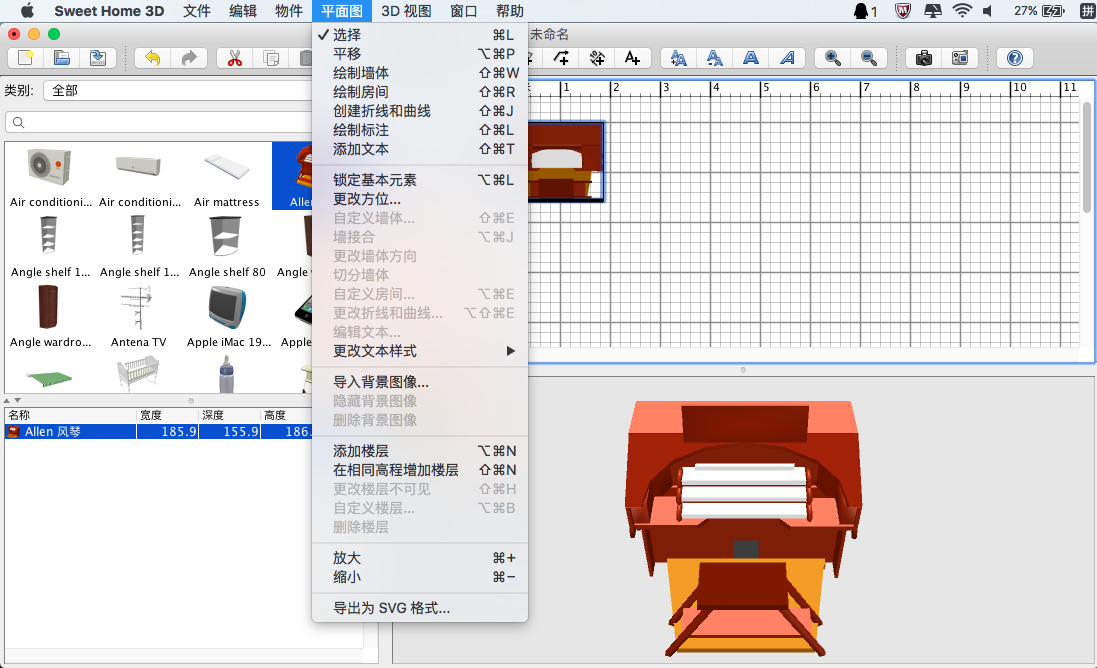The image size is (1097, 668).
Task: Take a photo of the 3D view
Action: pyautogui.click(x=922, y=57)
